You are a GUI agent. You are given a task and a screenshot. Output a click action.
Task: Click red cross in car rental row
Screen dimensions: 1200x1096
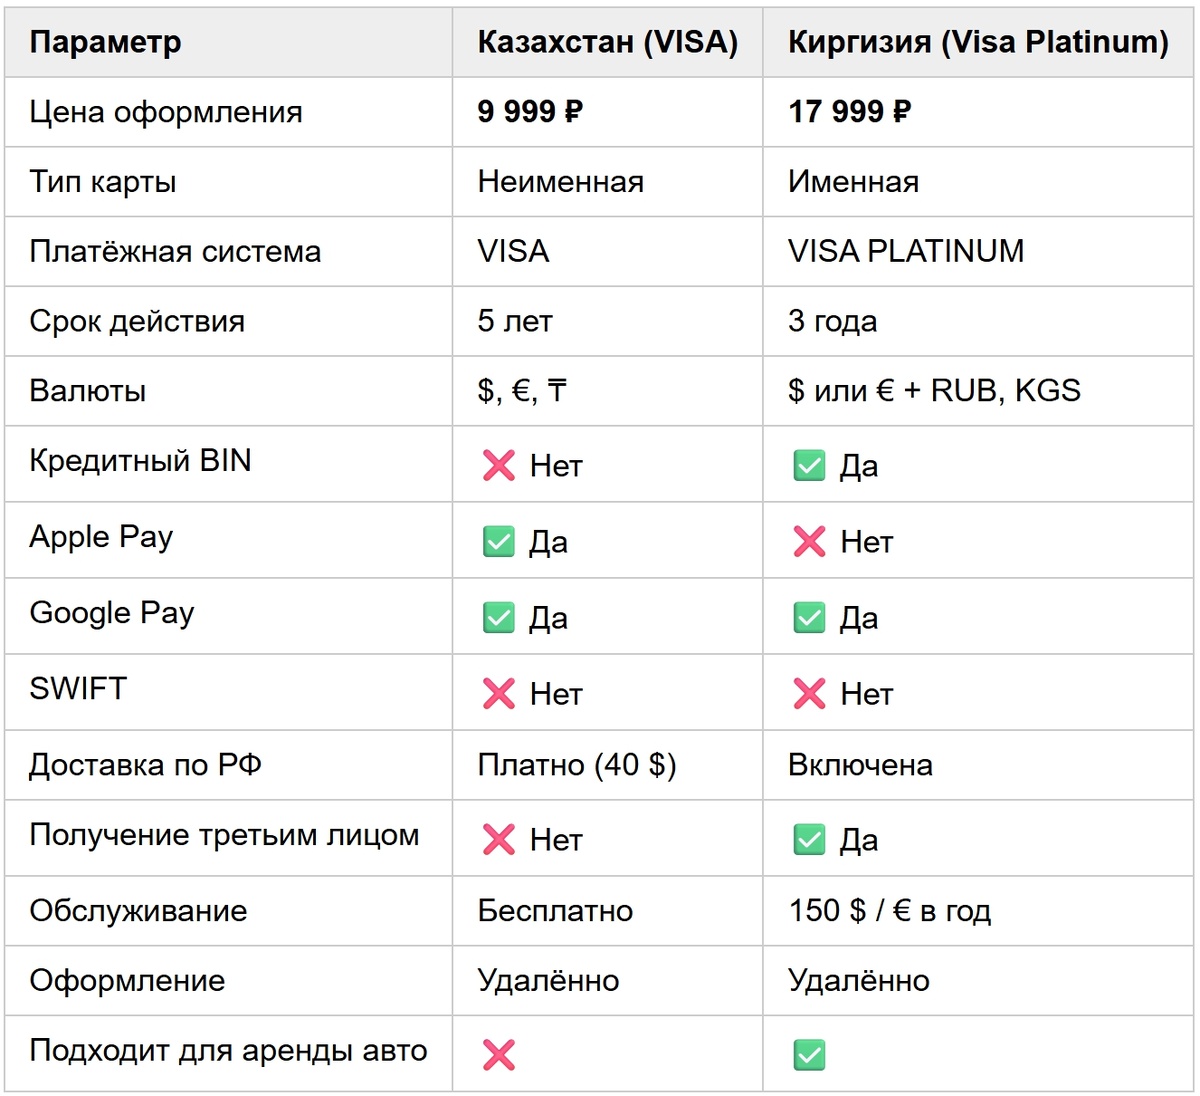(x=498, y=1054)
